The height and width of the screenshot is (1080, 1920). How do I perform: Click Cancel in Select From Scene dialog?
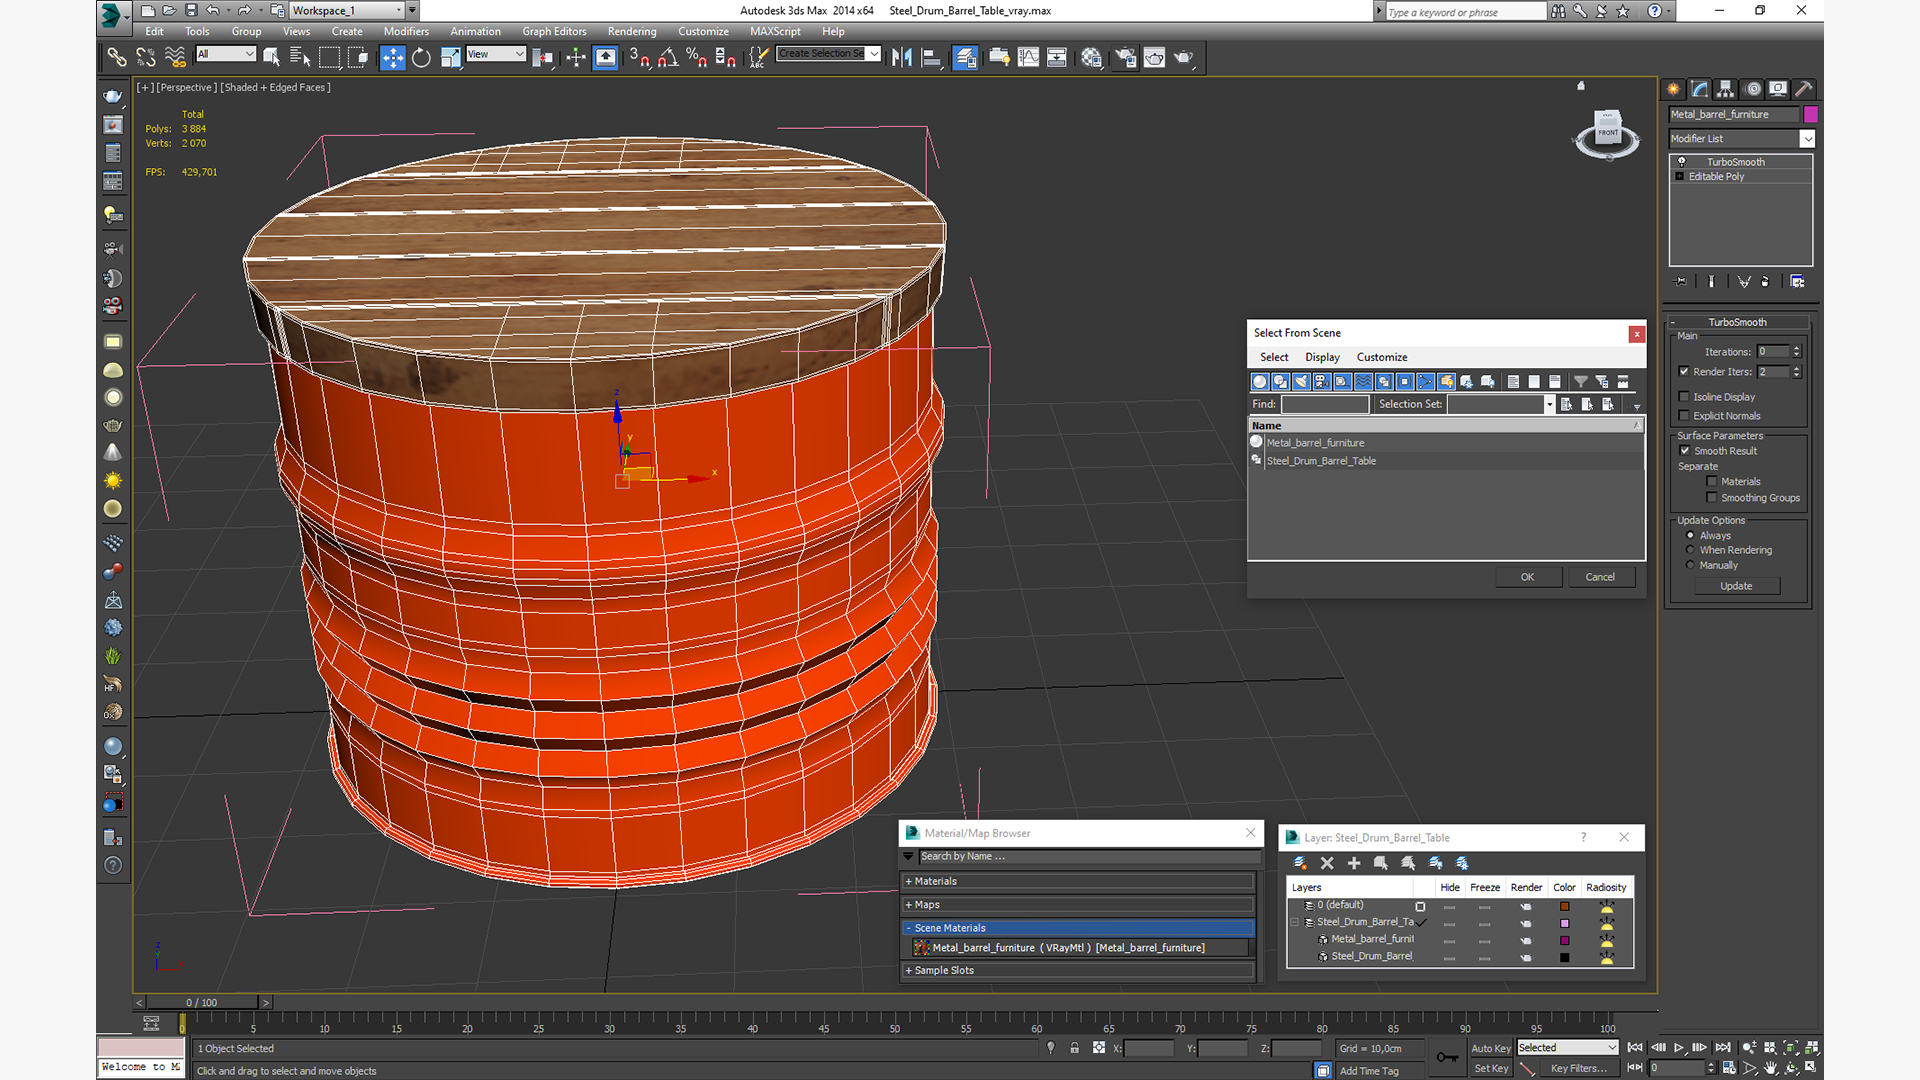tap(1600, 577)
